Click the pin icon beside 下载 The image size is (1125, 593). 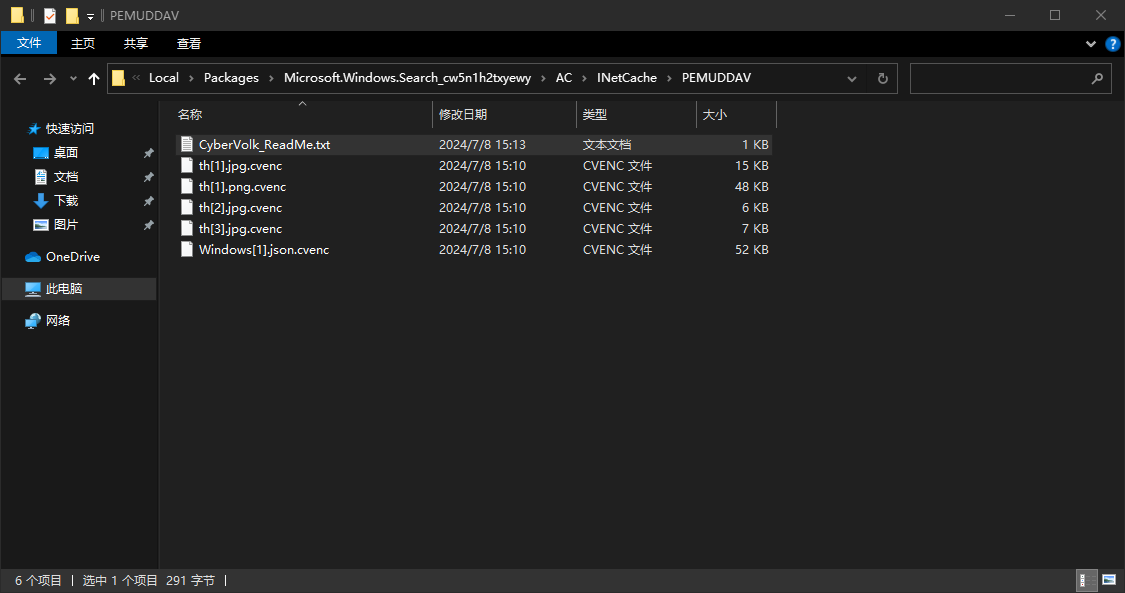click(149, 201)
